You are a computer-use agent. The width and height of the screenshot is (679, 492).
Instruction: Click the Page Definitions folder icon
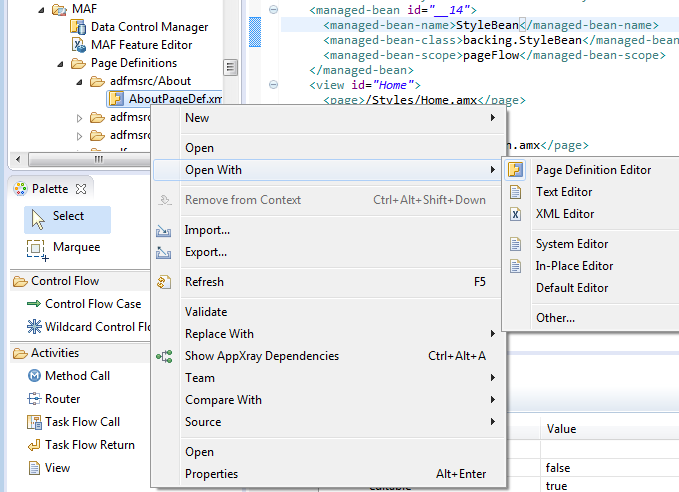[78, 64]
